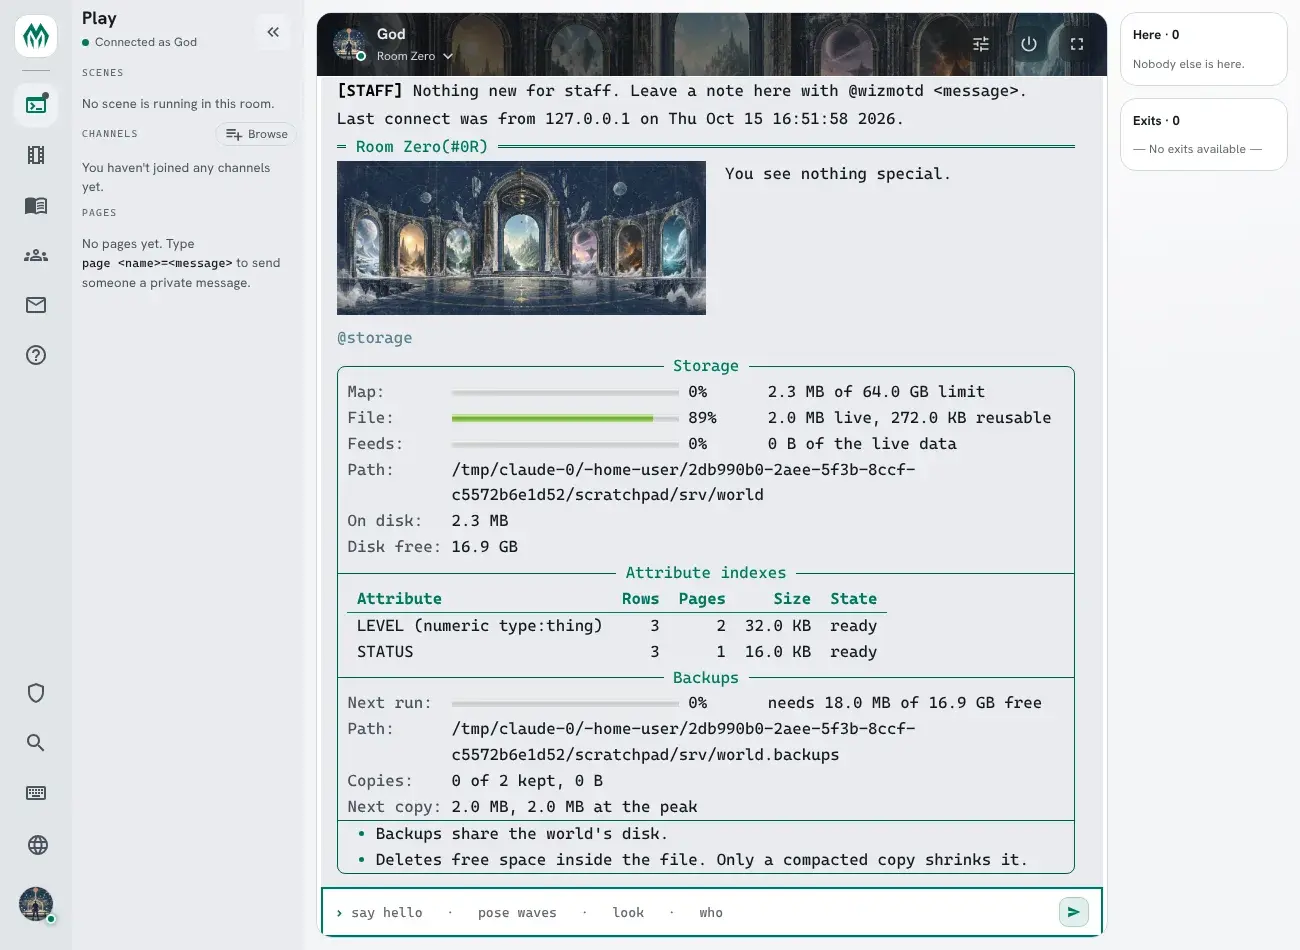Open the film-strip scenes icon in sidebar
This screenshot has height=950, width=1300.
click(x=36, y=155)
